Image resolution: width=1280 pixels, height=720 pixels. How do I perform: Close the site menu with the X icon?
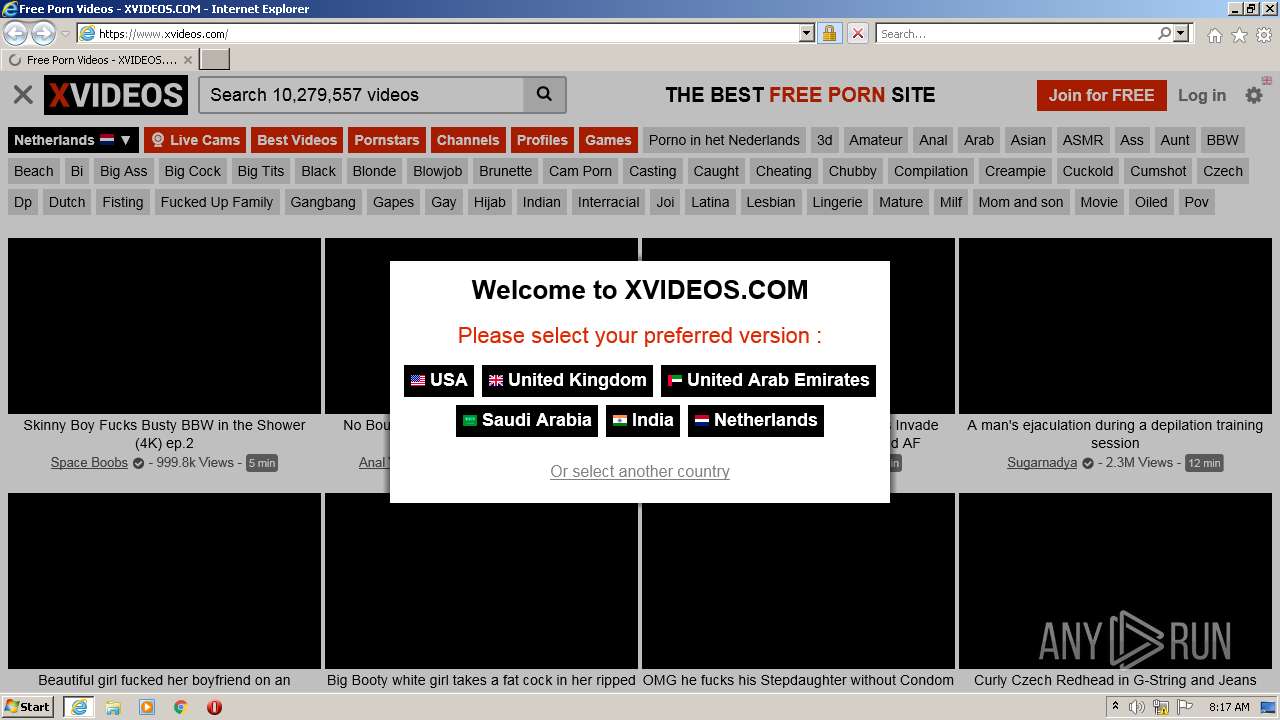click(22, 95)
